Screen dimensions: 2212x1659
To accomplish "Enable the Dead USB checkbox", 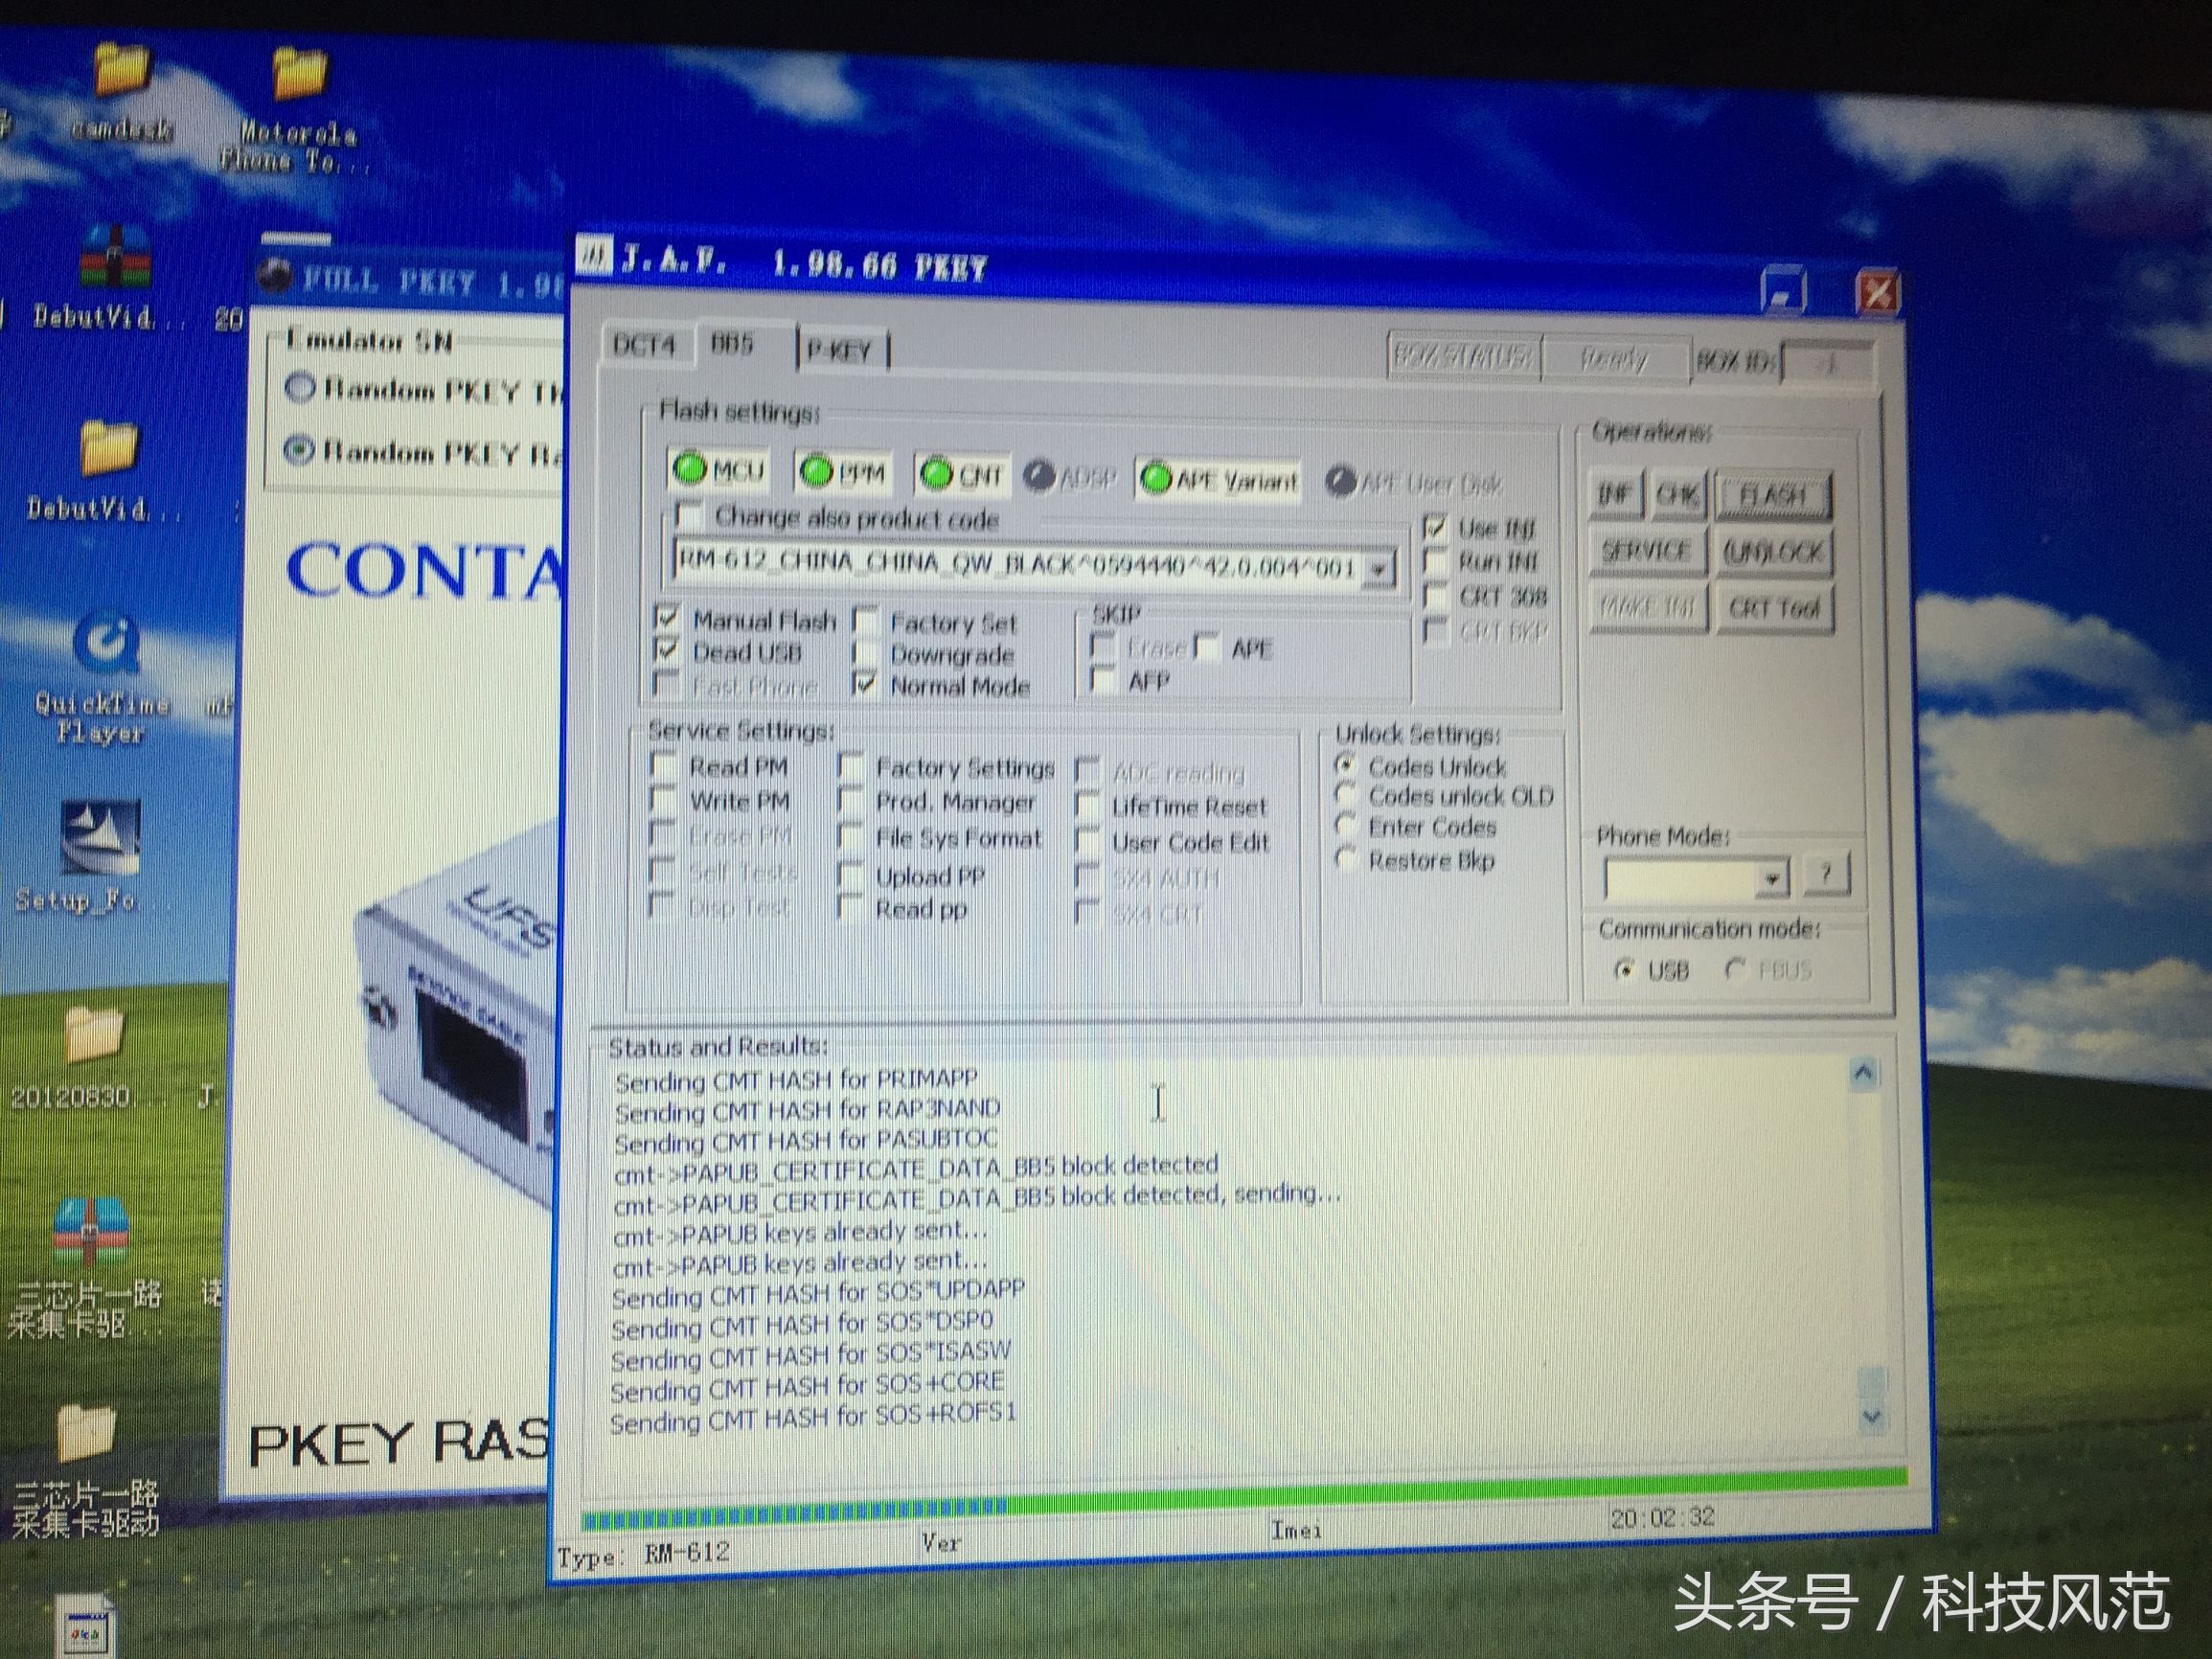I will (x=668, y=652).
